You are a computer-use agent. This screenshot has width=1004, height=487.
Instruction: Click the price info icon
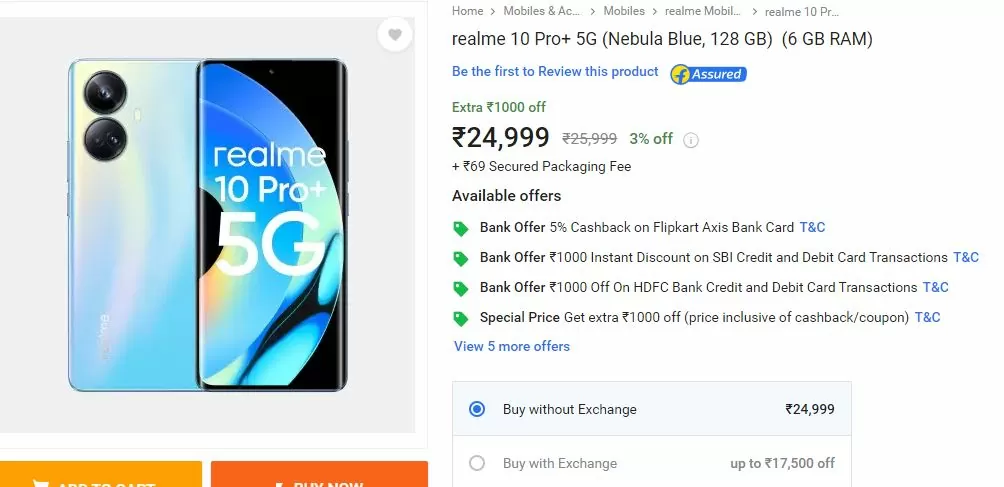[690, 140]
